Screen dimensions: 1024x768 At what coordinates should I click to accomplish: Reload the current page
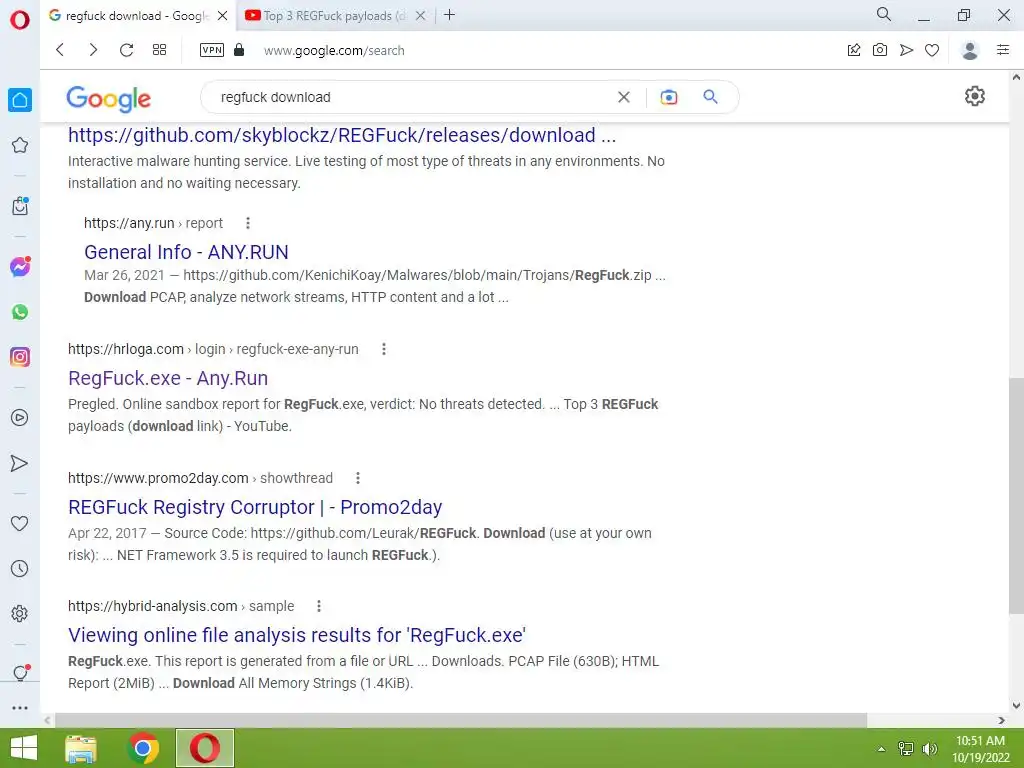pyautogui.click(x=126, y=50)
